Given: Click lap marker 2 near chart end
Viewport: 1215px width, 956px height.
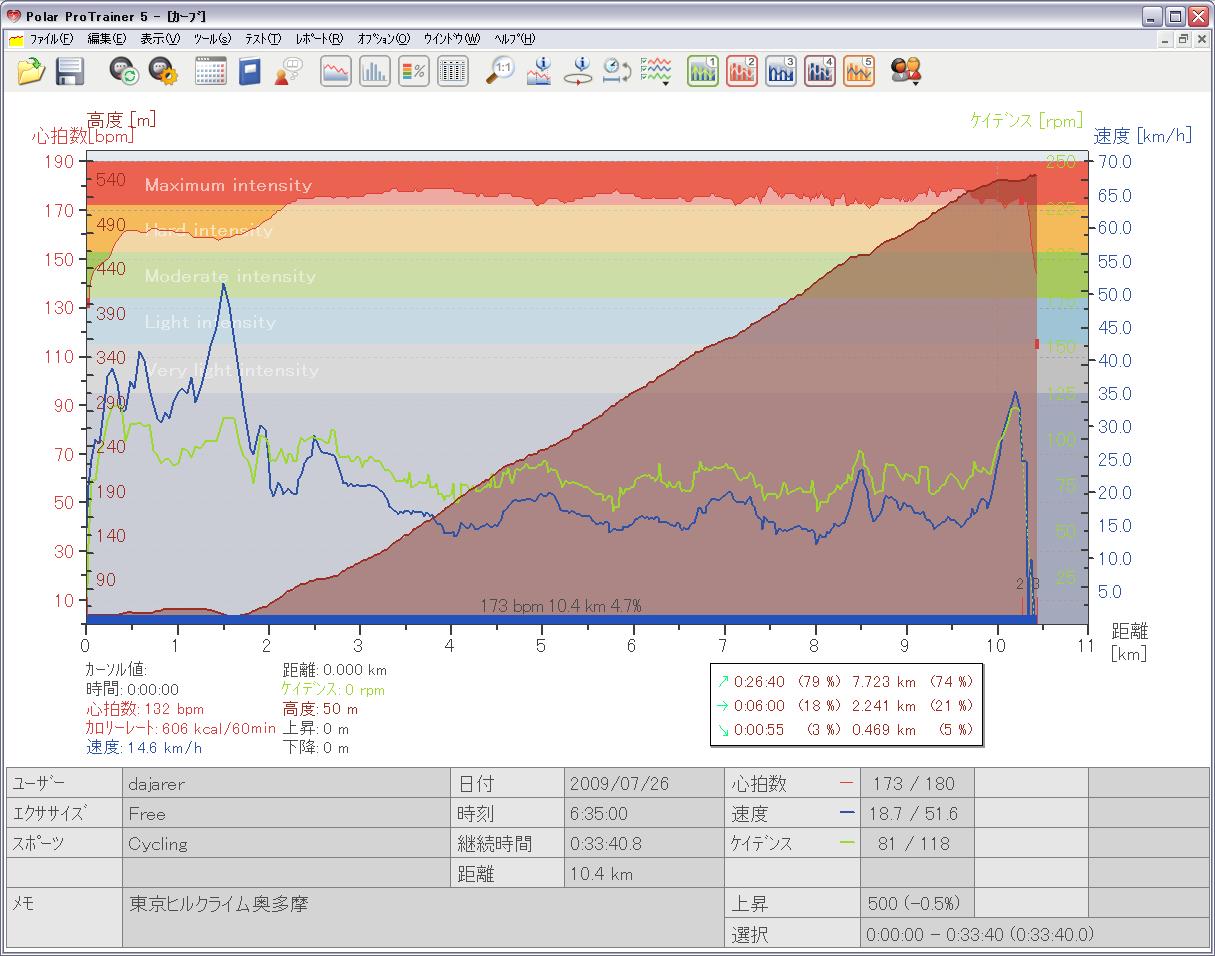Looking at the screenshot, I should (1021, 584).
